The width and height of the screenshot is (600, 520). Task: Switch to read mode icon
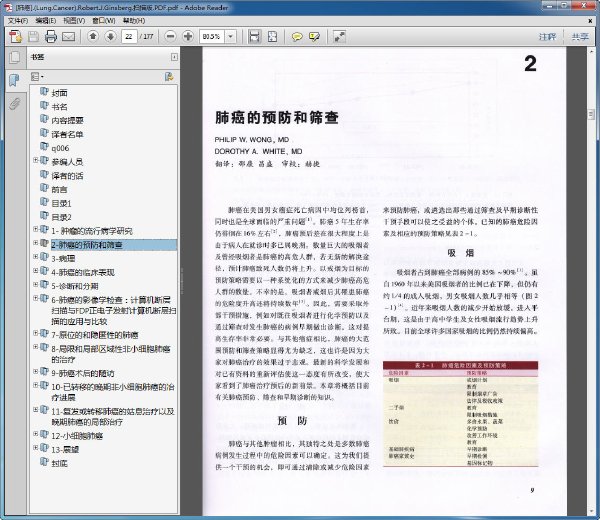tap(339, 36)
